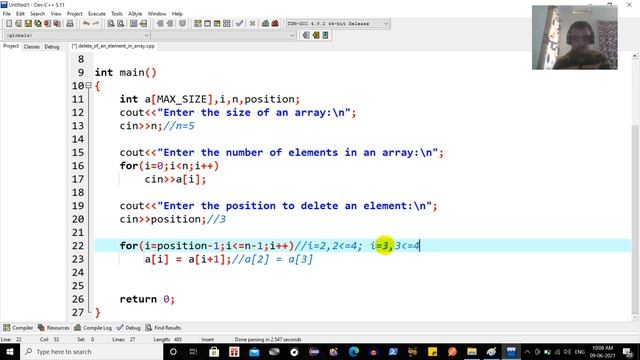Open the TDM-GCC compiler set dropdown

[x=338, y=24]
